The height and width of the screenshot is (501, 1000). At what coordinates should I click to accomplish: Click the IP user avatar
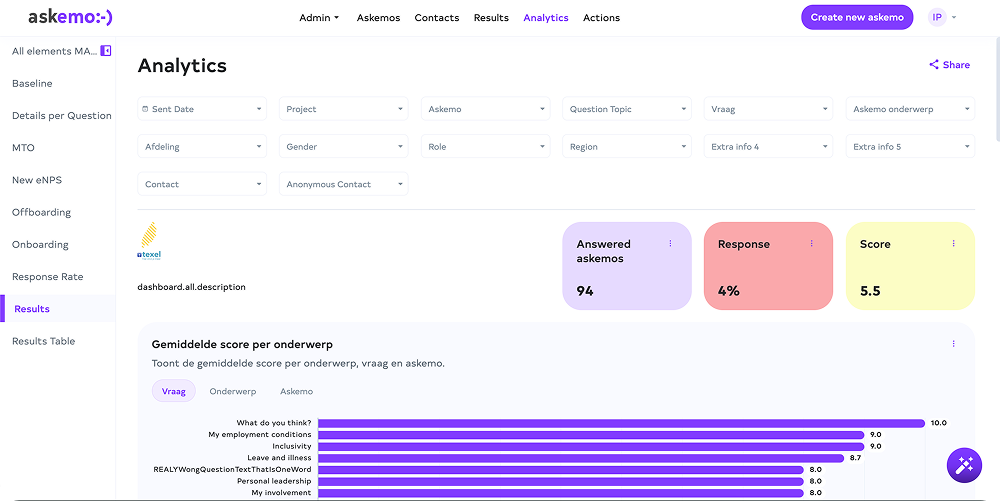coord(937,17)
